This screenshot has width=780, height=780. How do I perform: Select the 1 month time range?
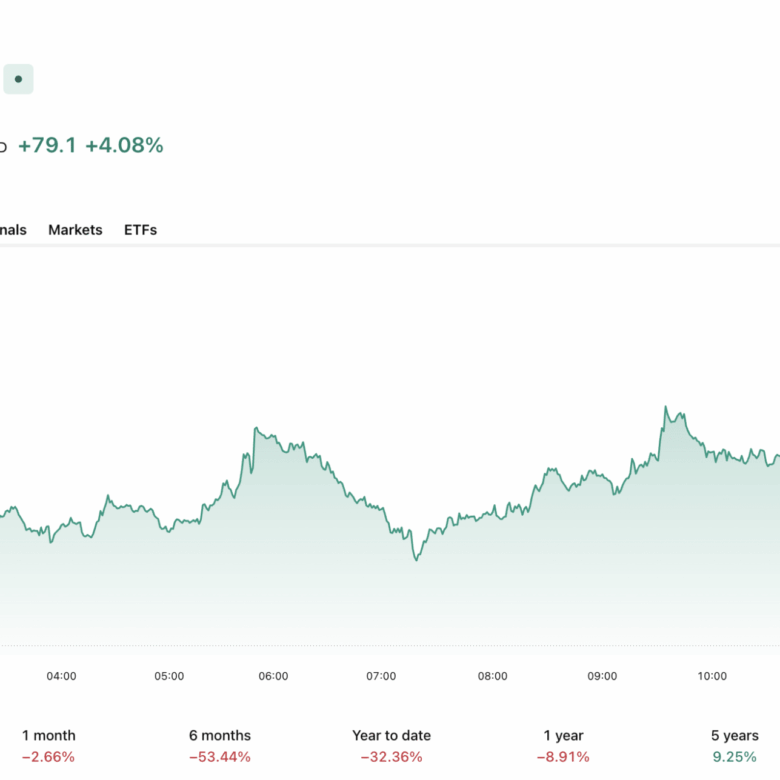(48, 735)
